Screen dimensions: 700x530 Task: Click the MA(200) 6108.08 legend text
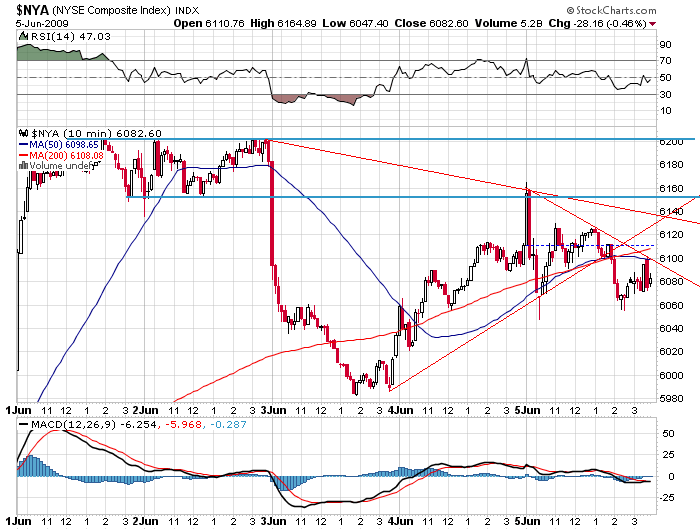67,155
